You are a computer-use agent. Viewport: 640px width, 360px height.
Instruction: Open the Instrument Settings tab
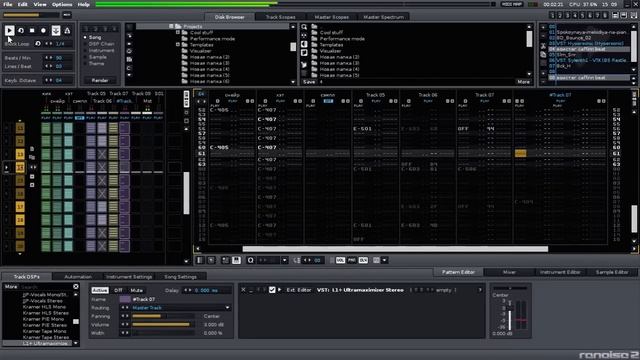point(129,277)
